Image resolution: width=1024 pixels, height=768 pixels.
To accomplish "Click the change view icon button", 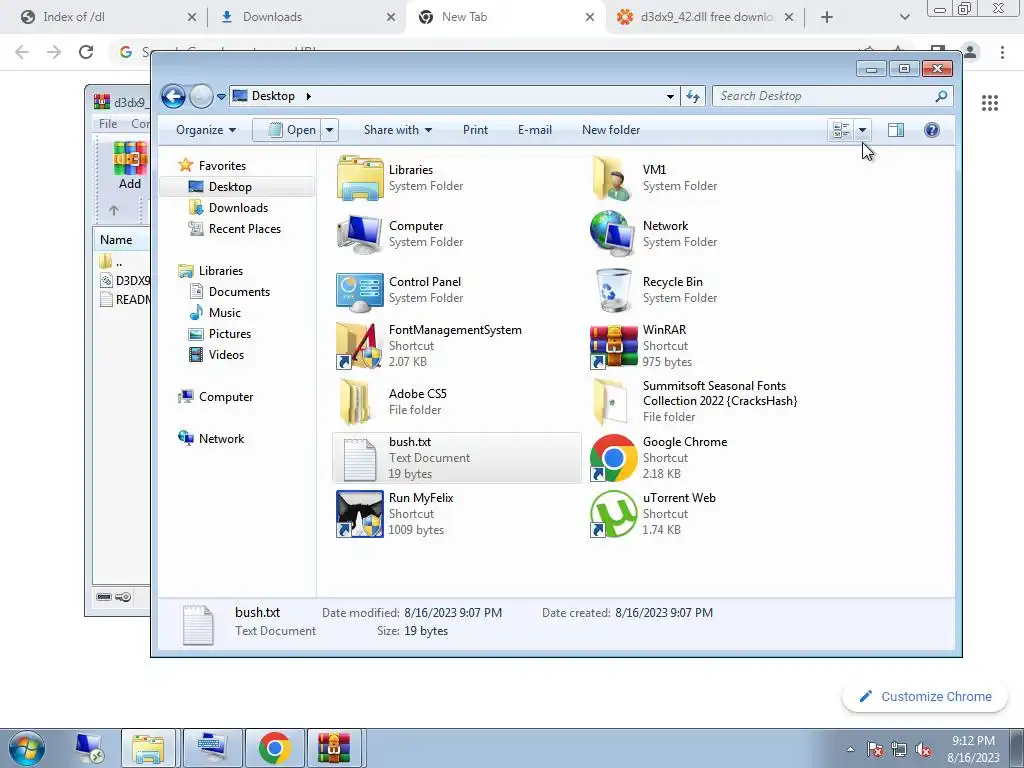I will coord(841,130).
